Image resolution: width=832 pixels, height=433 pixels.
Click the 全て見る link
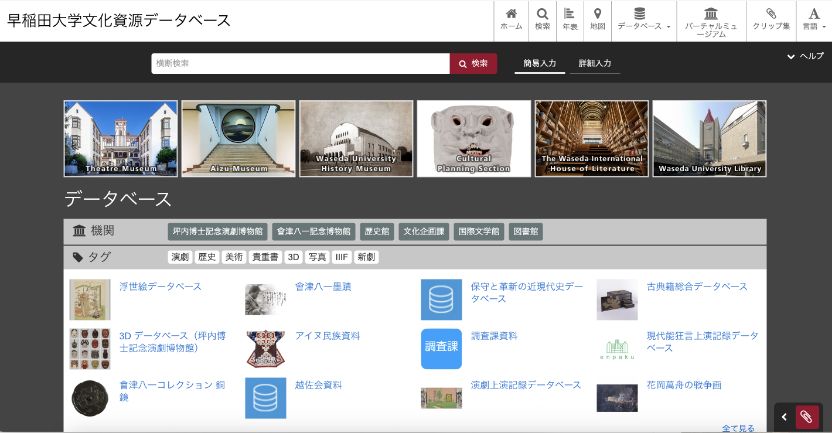pos(738,428)
